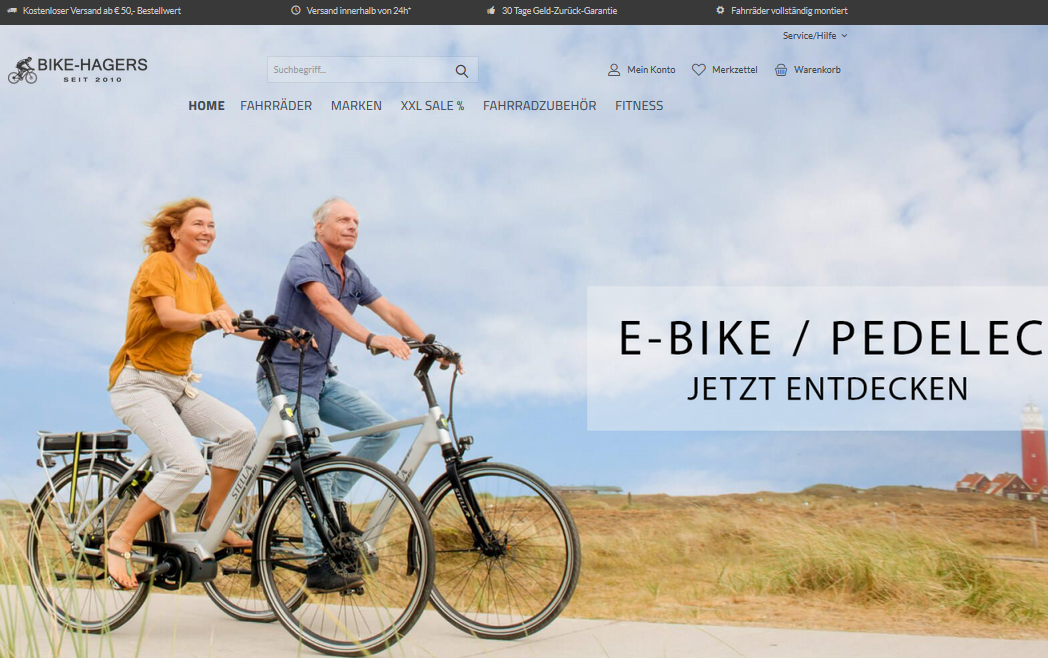Click the clock icon beside Versand innerhalb
The height and width of the screenshot is (663, 1048).
tap(295, 11)
